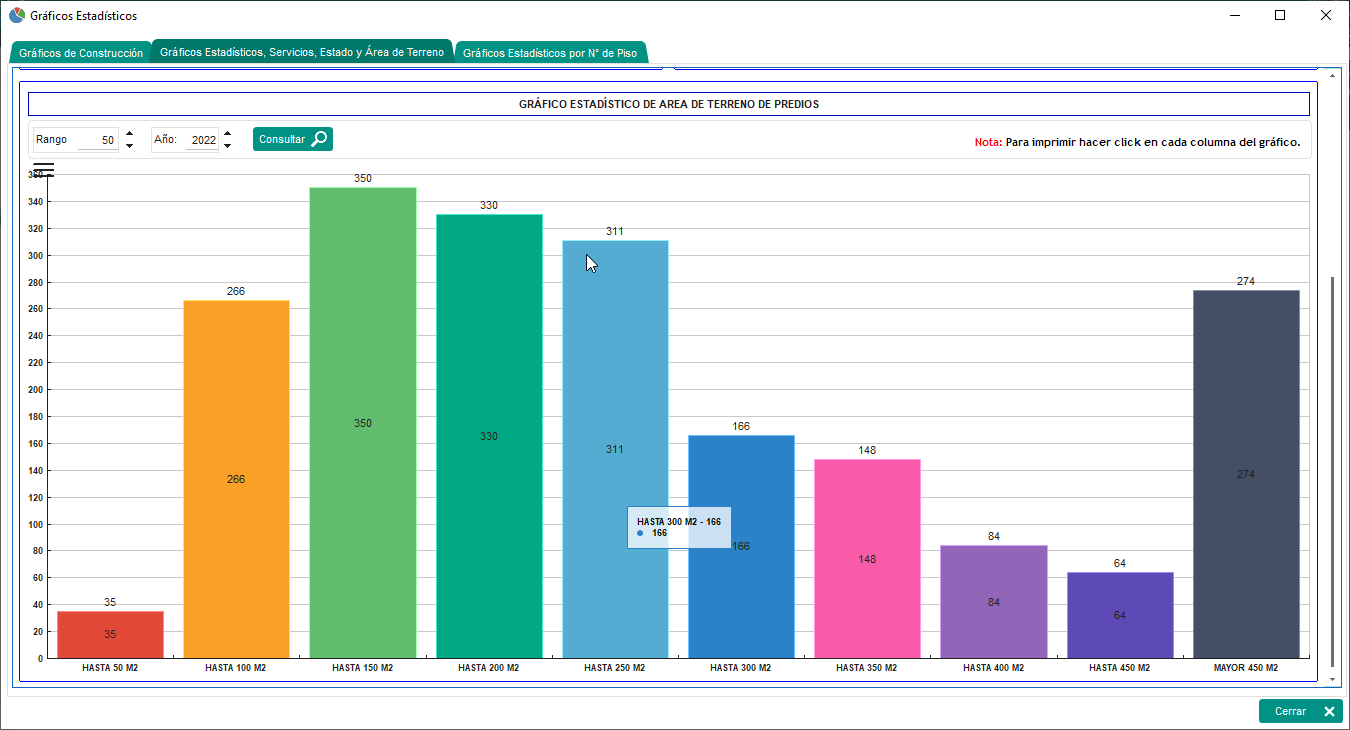
Task: Select the Servicios, Estado y Área de Terreno tab
Action: tap(301, 52)
